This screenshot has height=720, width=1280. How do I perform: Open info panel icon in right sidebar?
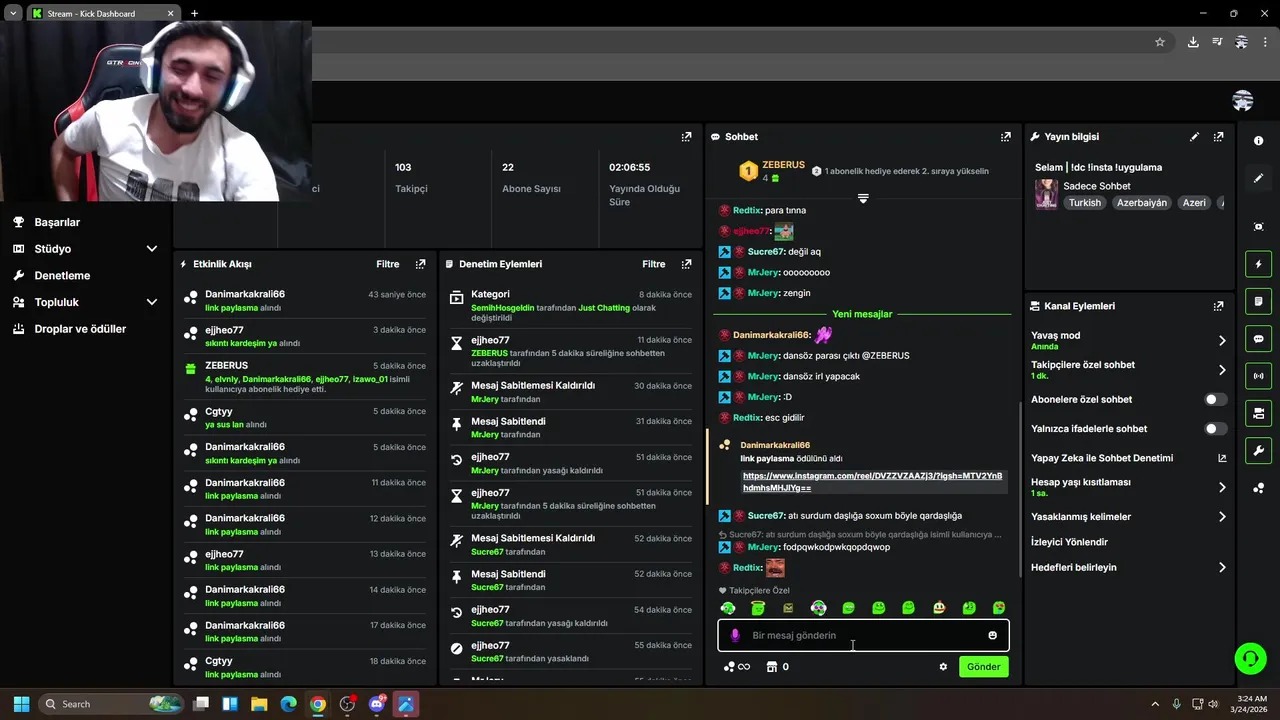[1258, 141]
